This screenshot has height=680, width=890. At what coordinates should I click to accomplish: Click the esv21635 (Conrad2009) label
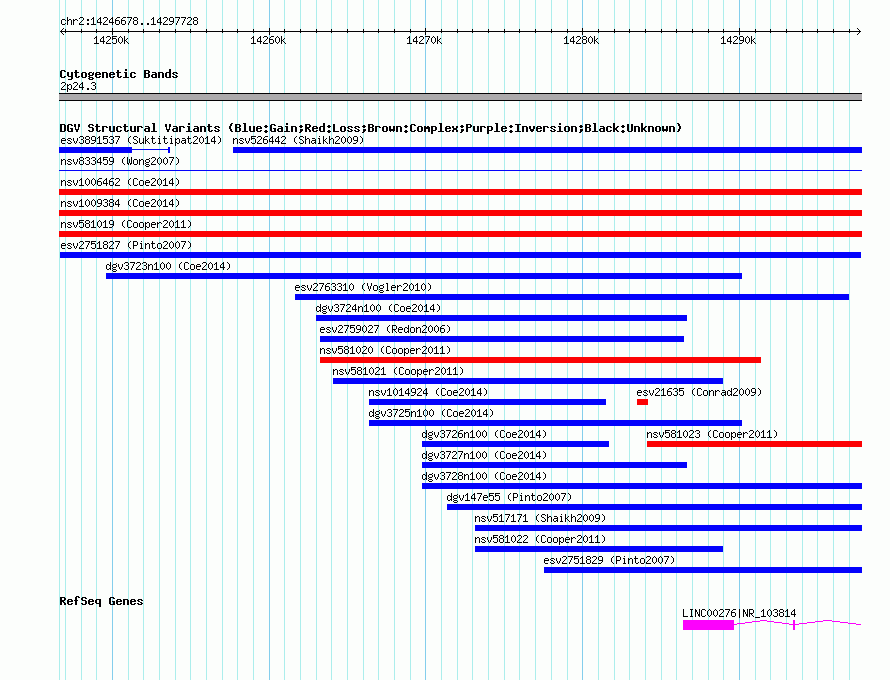coord(699,392)
